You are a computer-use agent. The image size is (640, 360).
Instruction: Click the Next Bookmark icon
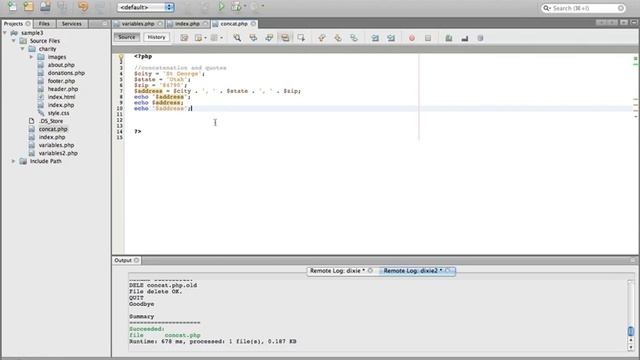coord(338,38)
